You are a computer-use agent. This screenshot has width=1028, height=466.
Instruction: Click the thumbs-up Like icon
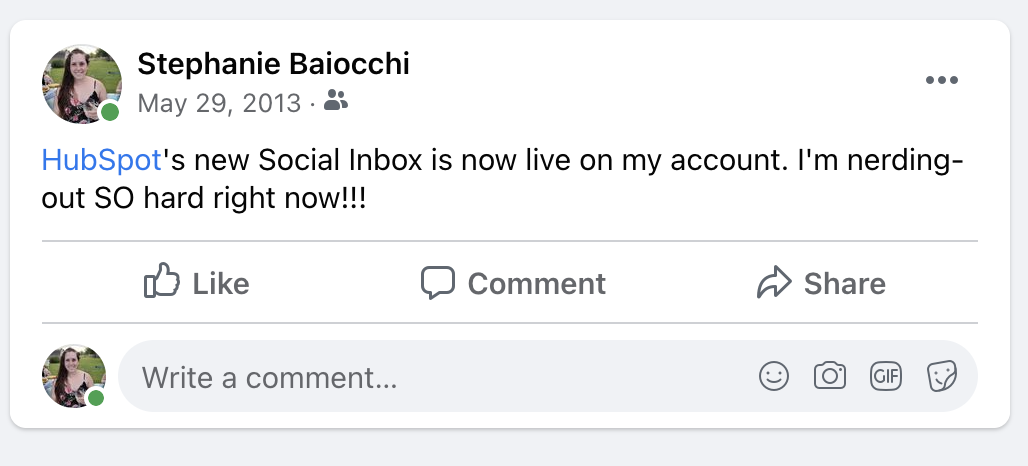tap(161, 281)
